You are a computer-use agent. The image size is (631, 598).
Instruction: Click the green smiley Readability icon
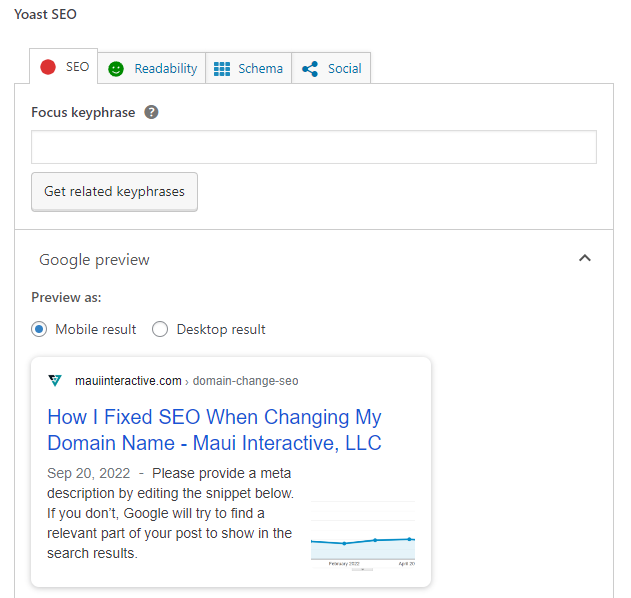[x=116, y=69]
